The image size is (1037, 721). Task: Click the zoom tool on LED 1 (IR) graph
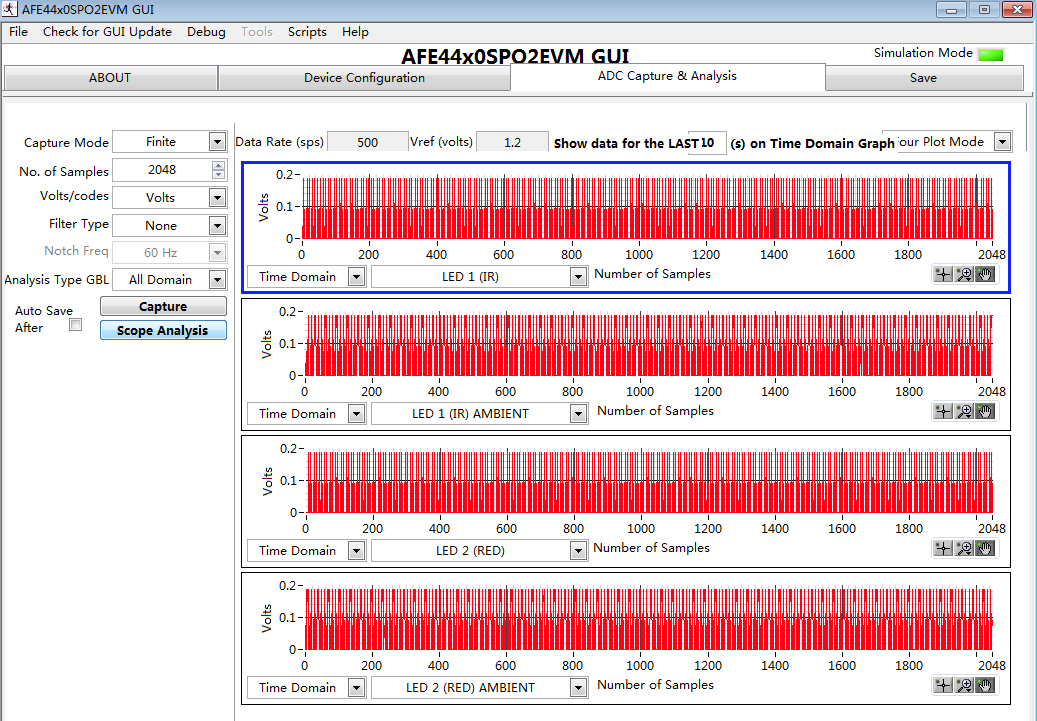[964, 275]
